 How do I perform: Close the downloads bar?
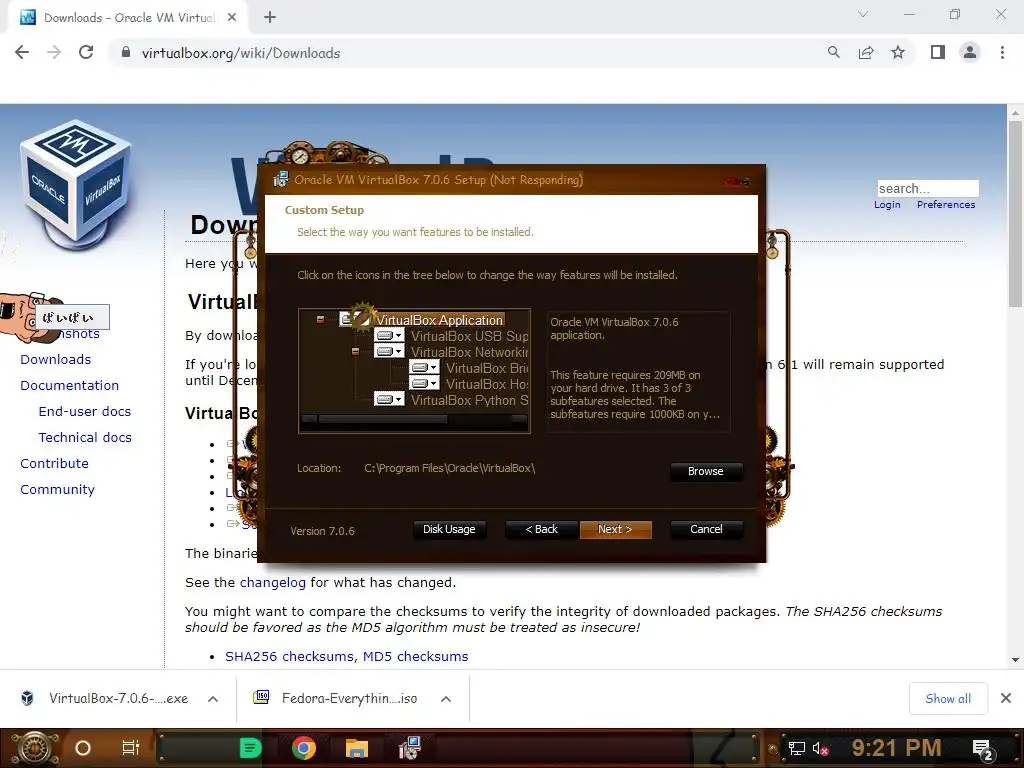tap(1006, 698)
